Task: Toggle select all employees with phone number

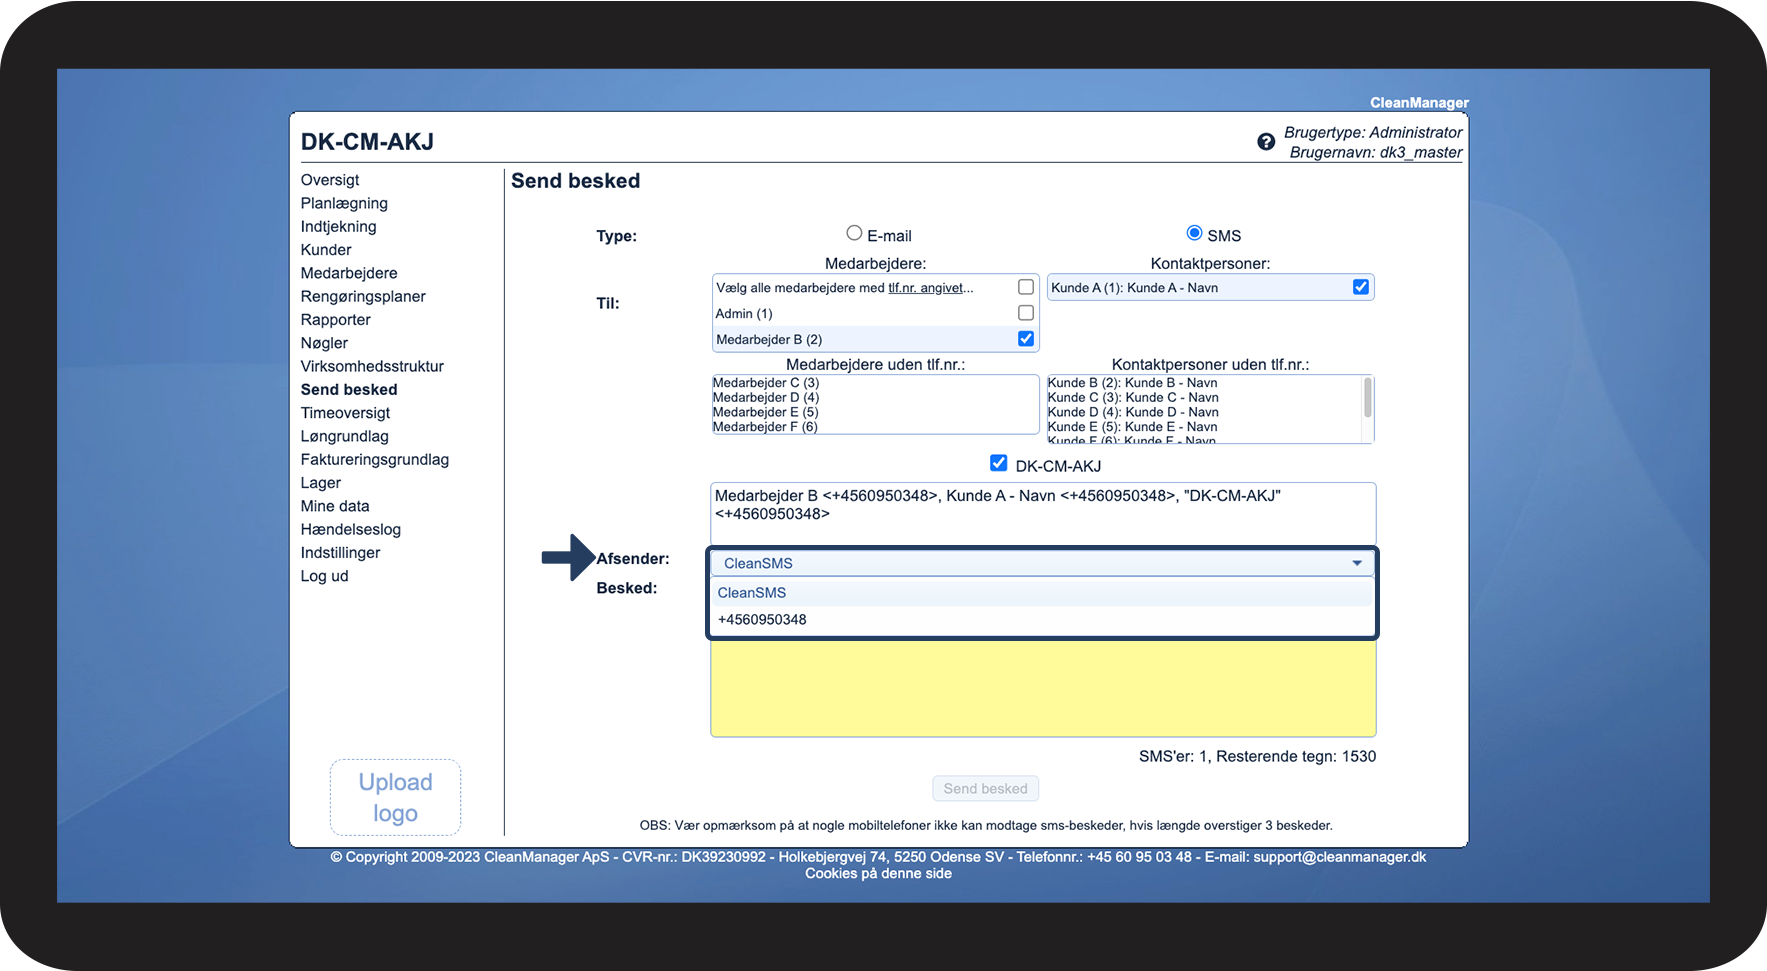Action: (x=1025, y=287)
